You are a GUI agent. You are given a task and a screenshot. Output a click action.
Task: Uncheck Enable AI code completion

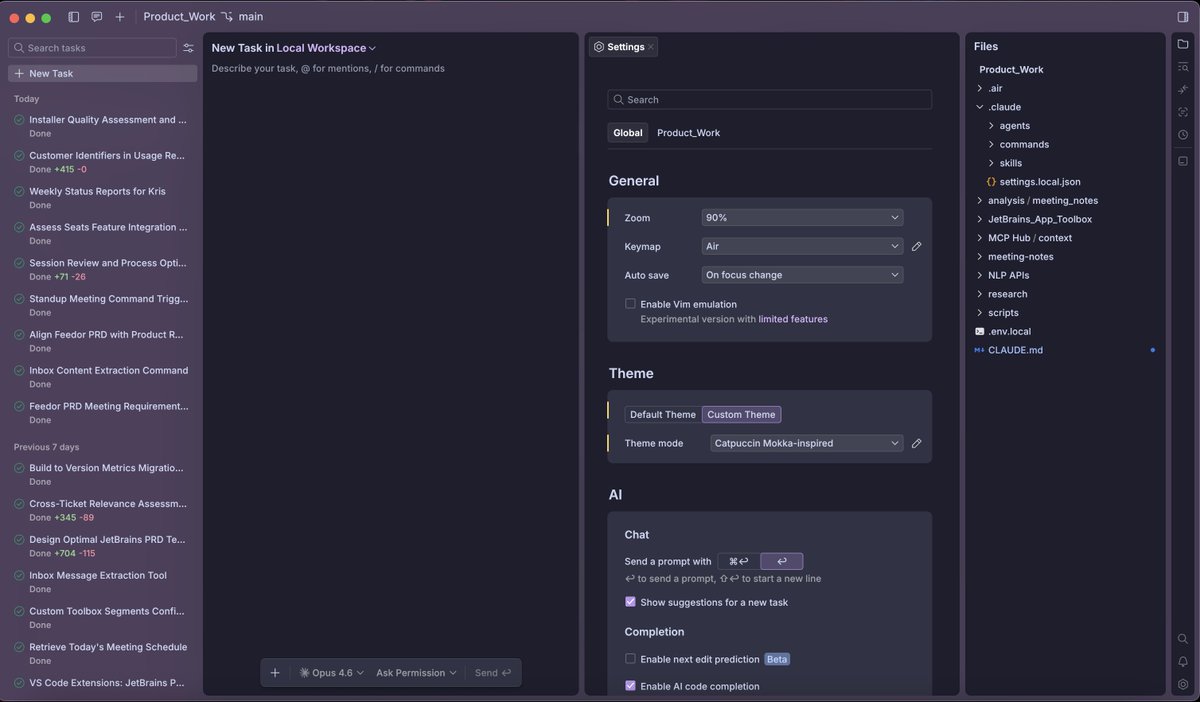tap(630, 686)
